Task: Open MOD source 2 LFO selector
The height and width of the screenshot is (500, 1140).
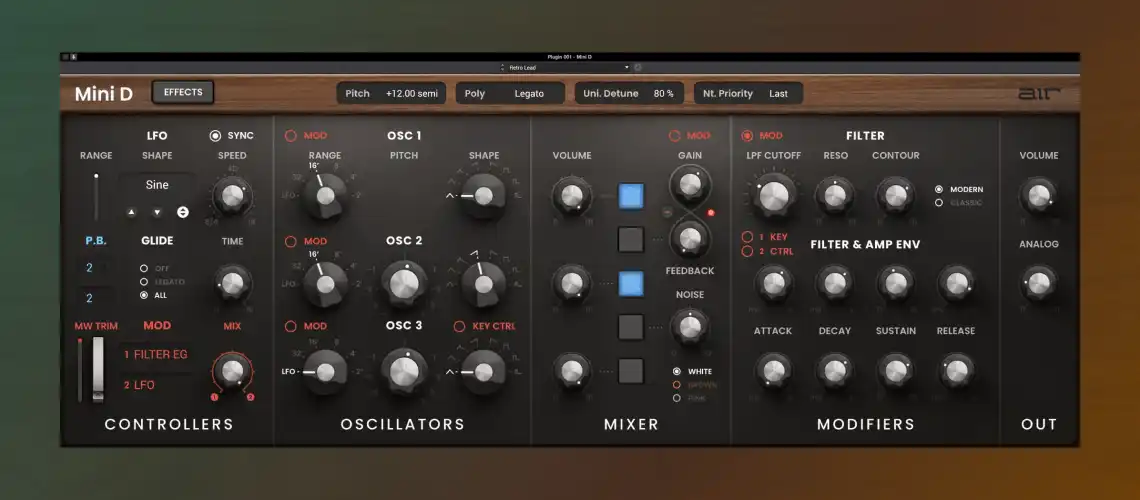Action: click(157, 385)
